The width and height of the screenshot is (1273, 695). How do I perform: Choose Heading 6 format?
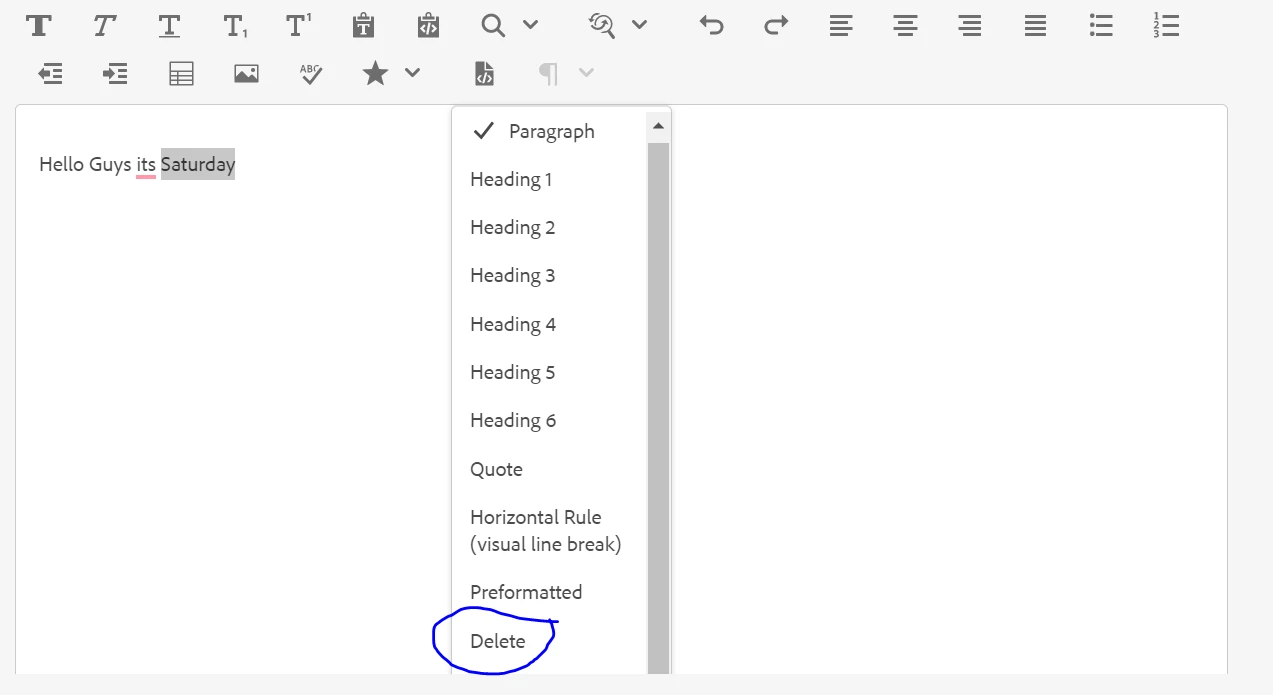tap(549, 420)
